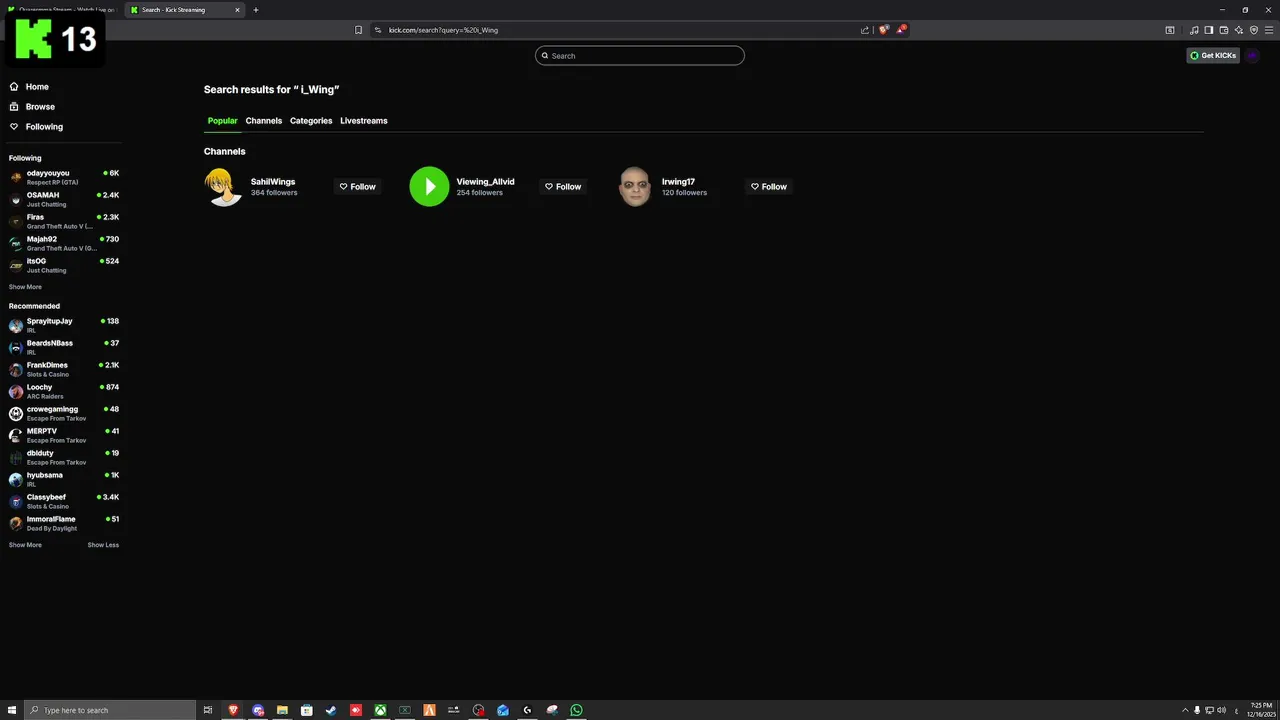Click the Kick search input field
This screenshot has width=1280, height=720.
[x=640, y=56]
